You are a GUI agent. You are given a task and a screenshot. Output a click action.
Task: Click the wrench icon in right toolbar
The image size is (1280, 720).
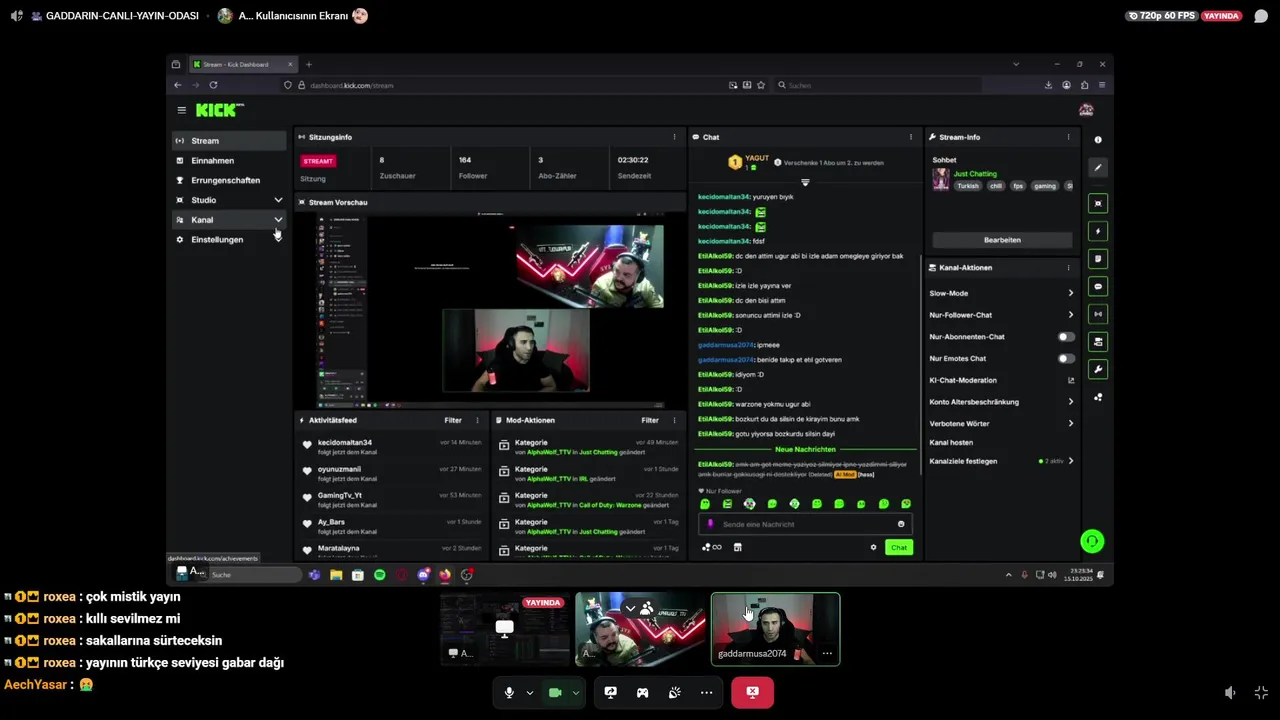[x=1098, y=369]
